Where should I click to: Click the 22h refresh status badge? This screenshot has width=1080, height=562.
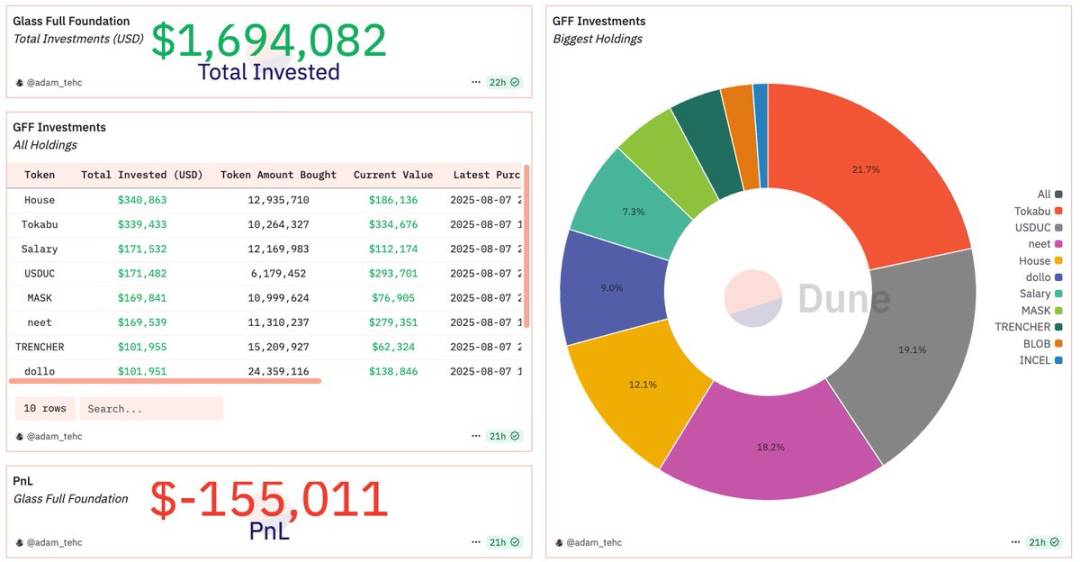pos(504,82)
